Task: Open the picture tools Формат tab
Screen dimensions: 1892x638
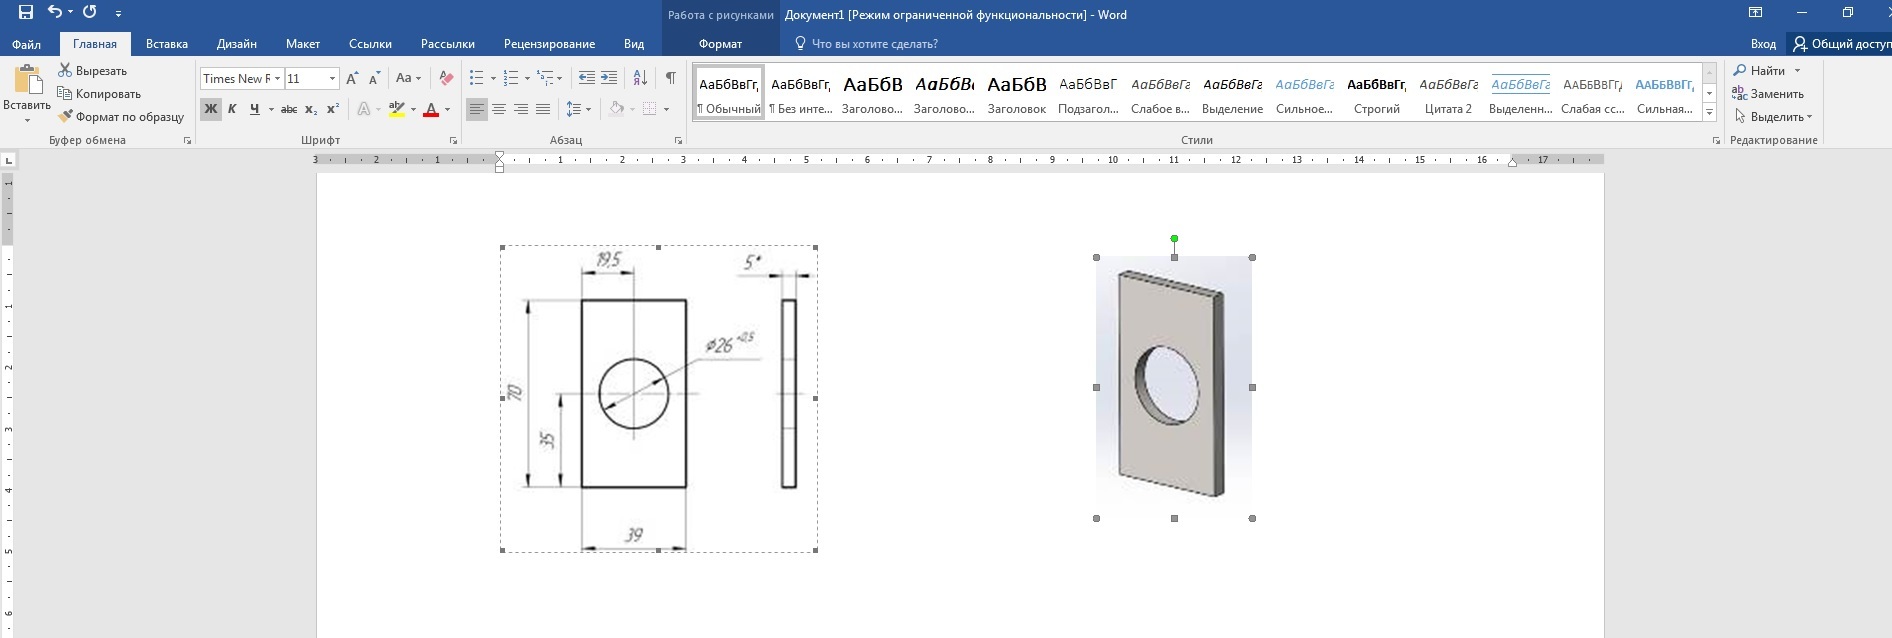Action: coord(720,44)
